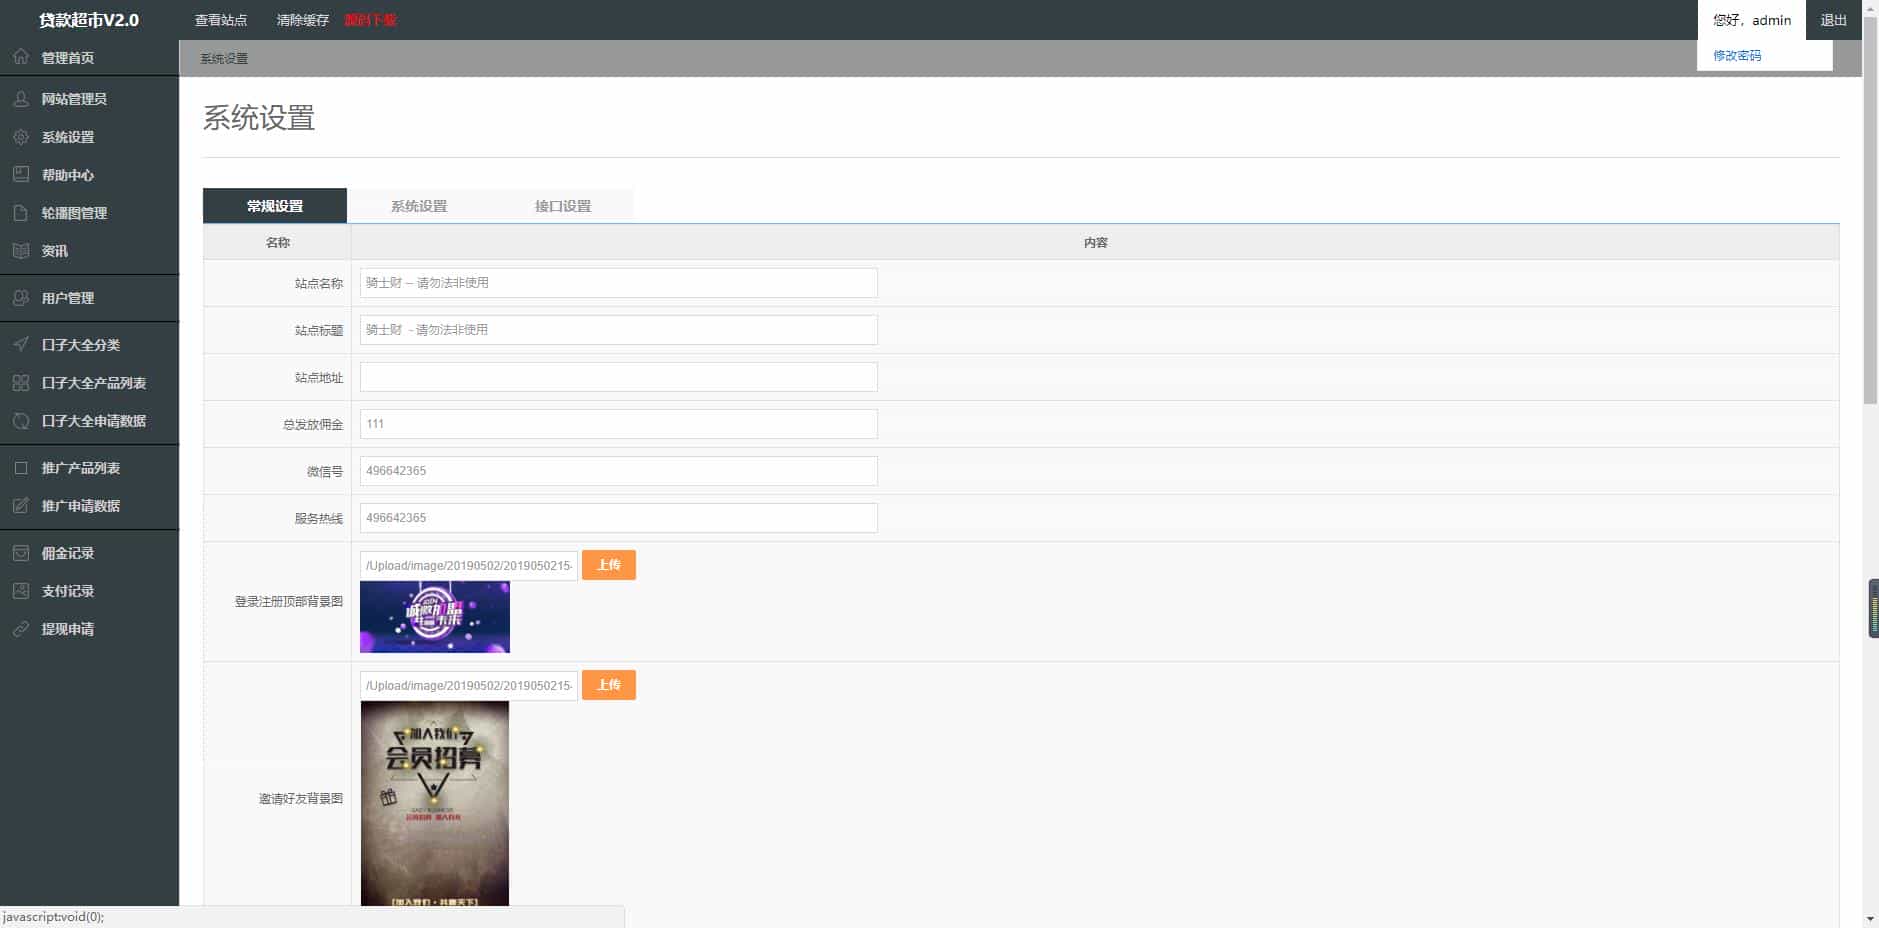Select the document icon for 轮播图管理
This screenshot has width=1879, height=928.
point(21,213)
